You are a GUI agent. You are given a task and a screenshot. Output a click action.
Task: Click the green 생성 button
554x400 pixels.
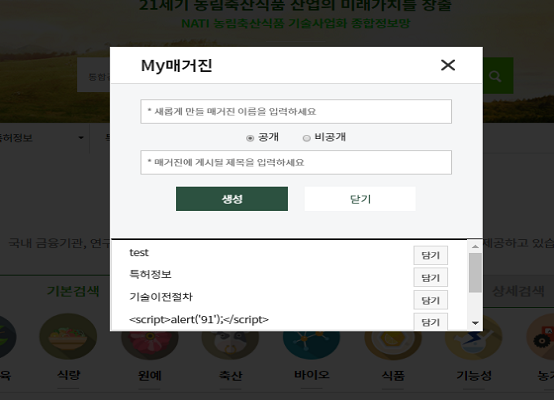pyautogui.click(x=232, y=199)
